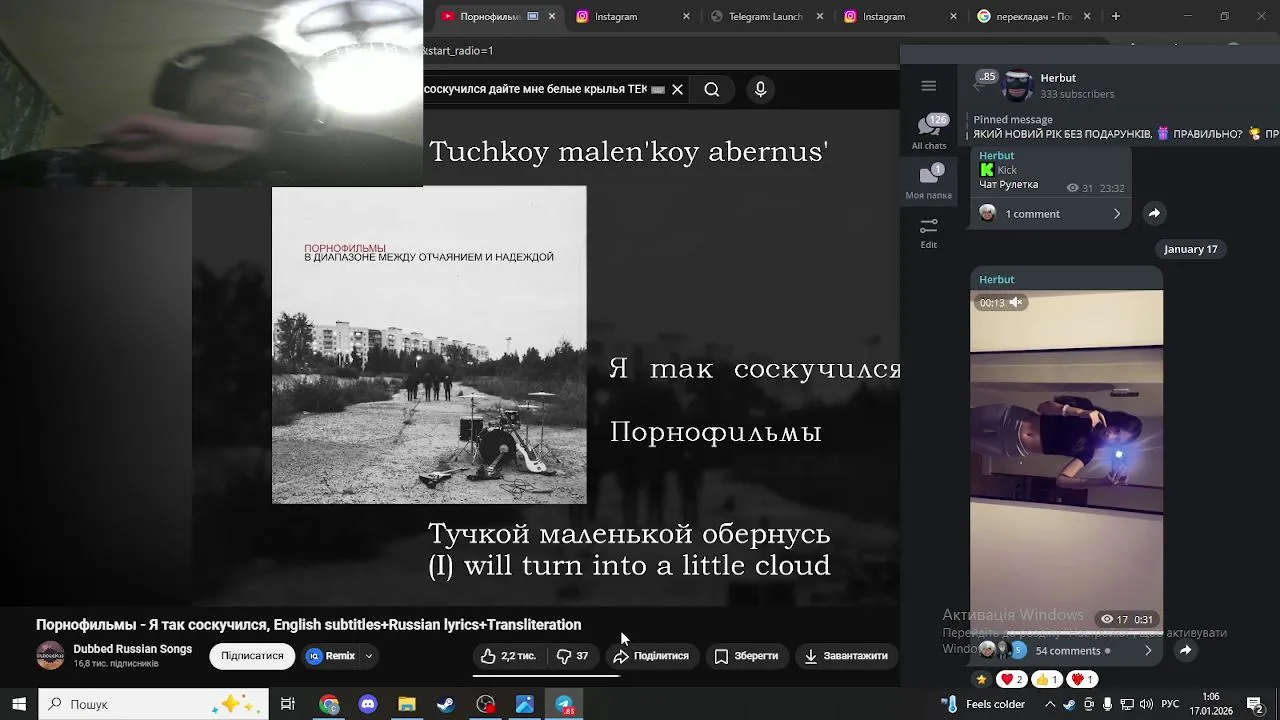This screenshot has width=1280, height=720.
Task: Clear the YouTube search box text
Action: coord(677,89)
